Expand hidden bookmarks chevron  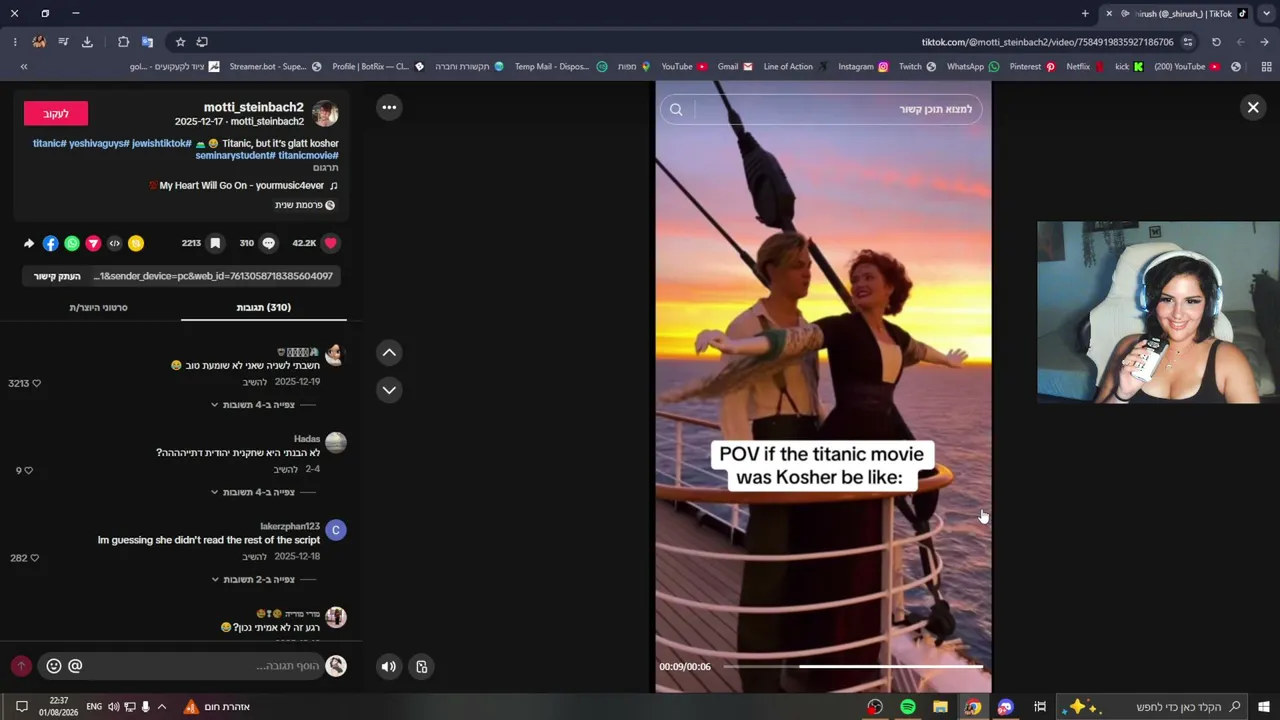tap(24, 67)
